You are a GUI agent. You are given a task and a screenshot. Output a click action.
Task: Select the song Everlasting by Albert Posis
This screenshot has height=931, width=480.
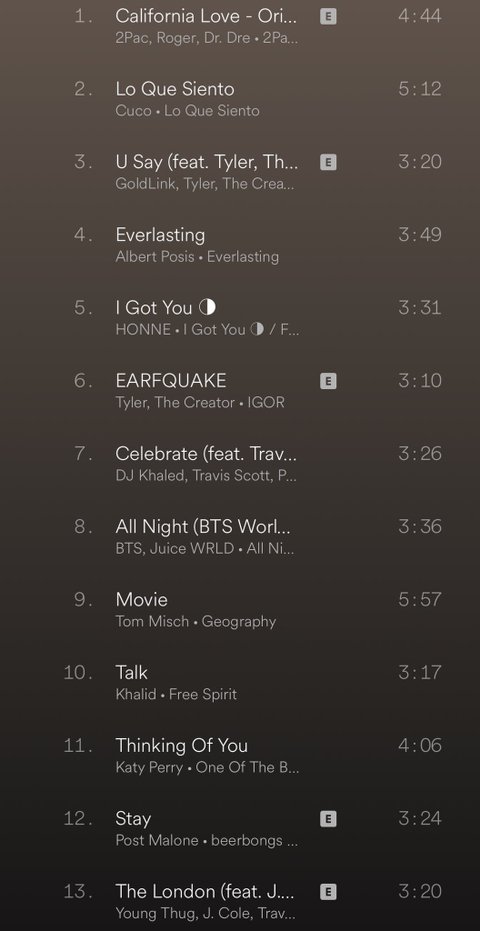(x=240, y=245)
